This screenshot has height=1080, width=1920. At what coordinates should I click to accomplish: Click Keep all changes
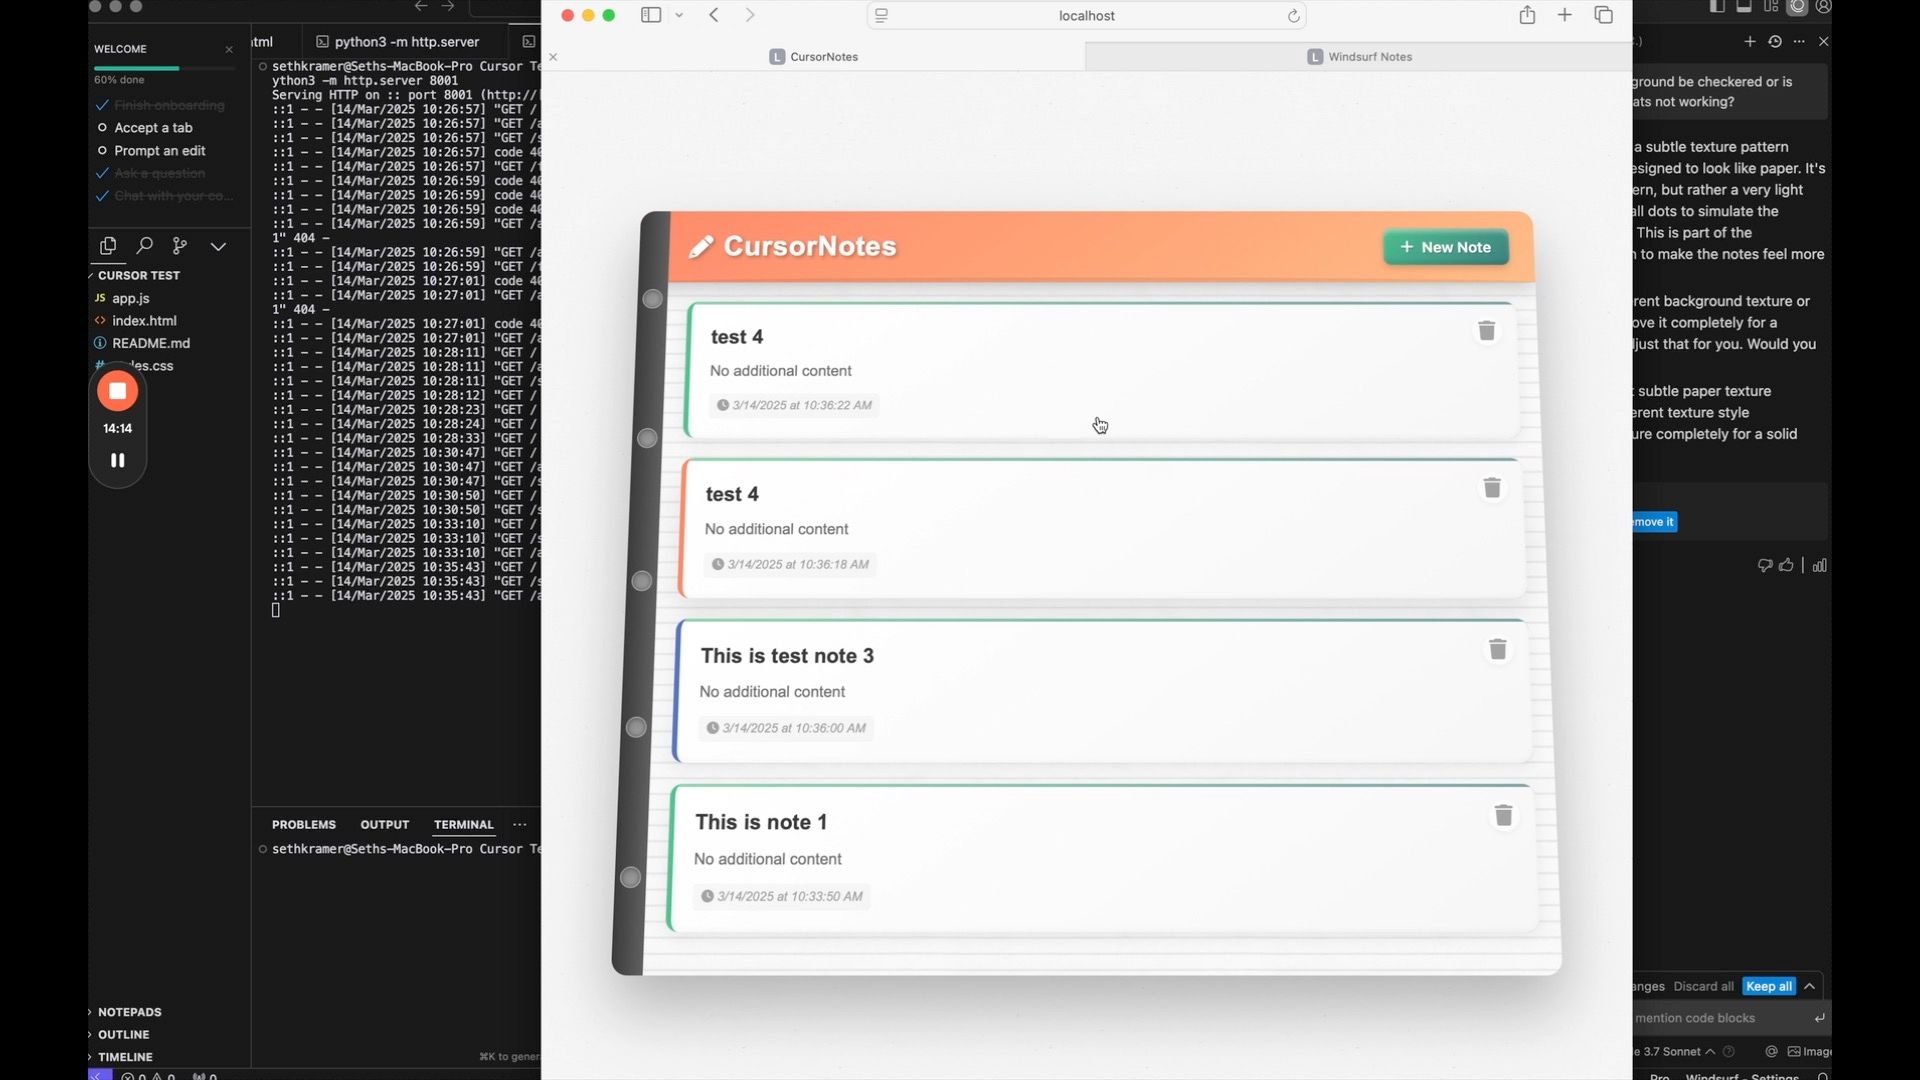coord(1768,987)
